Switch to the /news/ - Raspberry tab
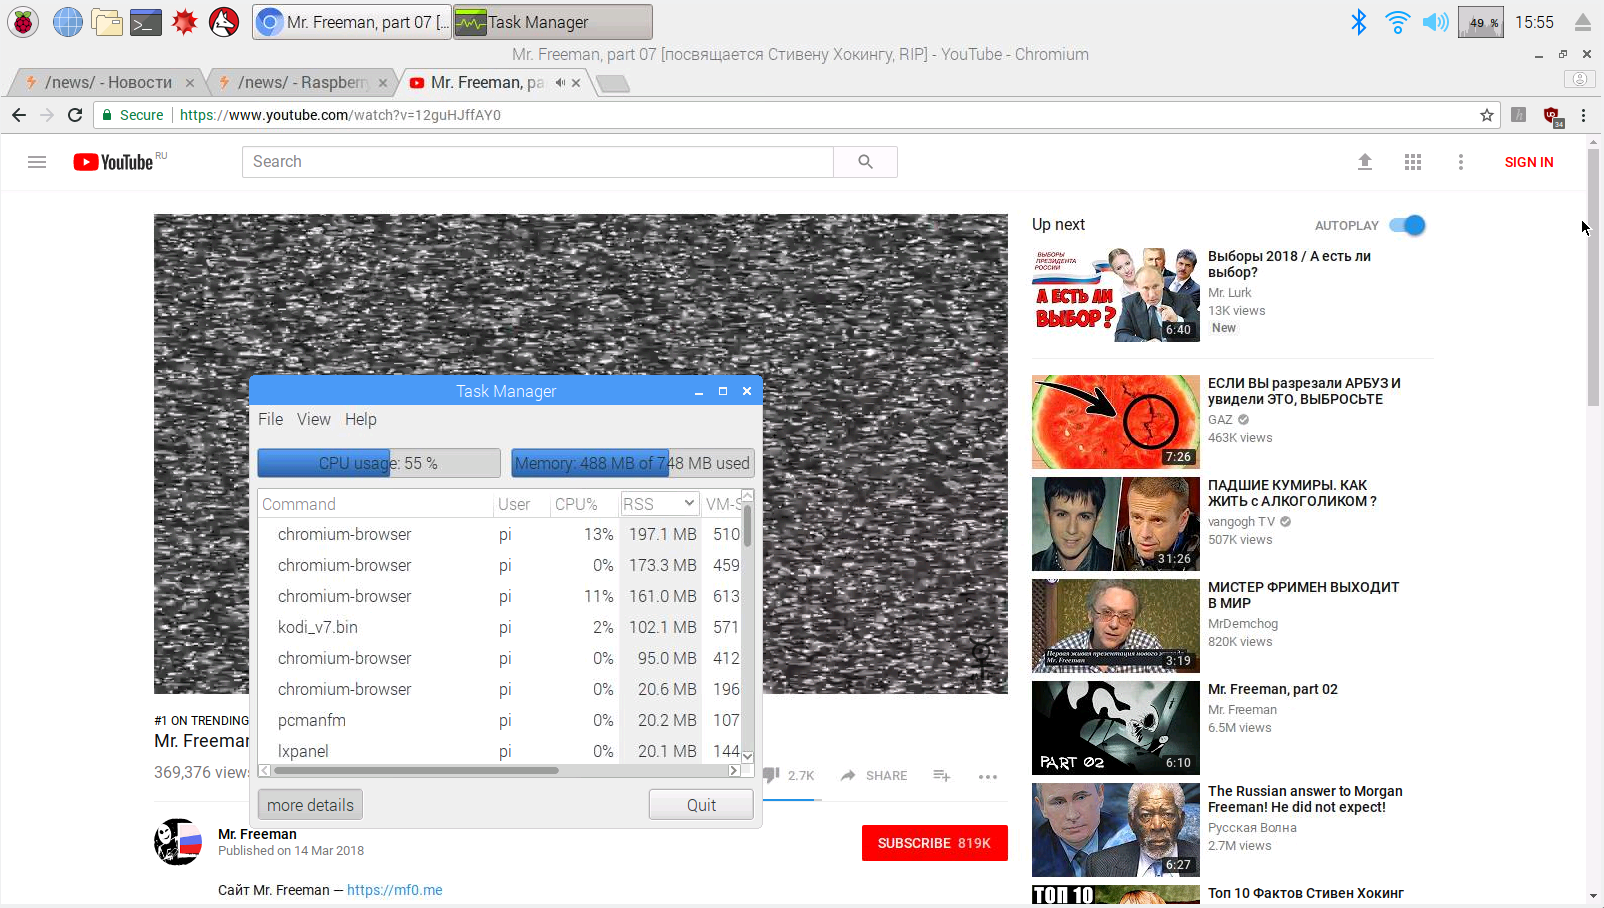Screen dimensions: 1604x908 [x=303, y=83]
